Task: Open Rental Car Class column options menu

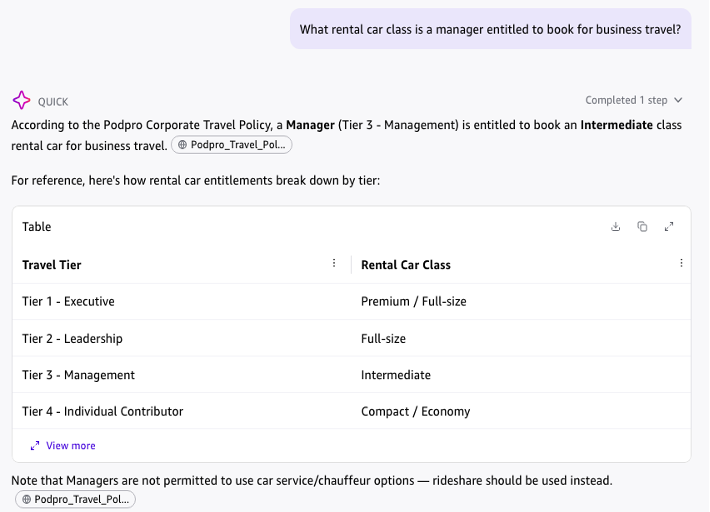Action: pyautogui.click(x=681, y=263)
